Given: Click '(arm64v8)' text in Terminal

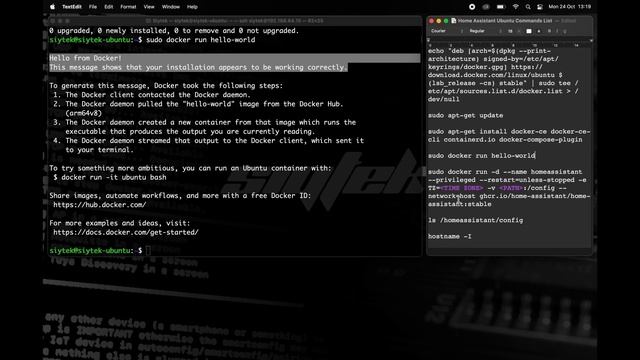Looking at the screenshot, I should click(x=83, y=113).
